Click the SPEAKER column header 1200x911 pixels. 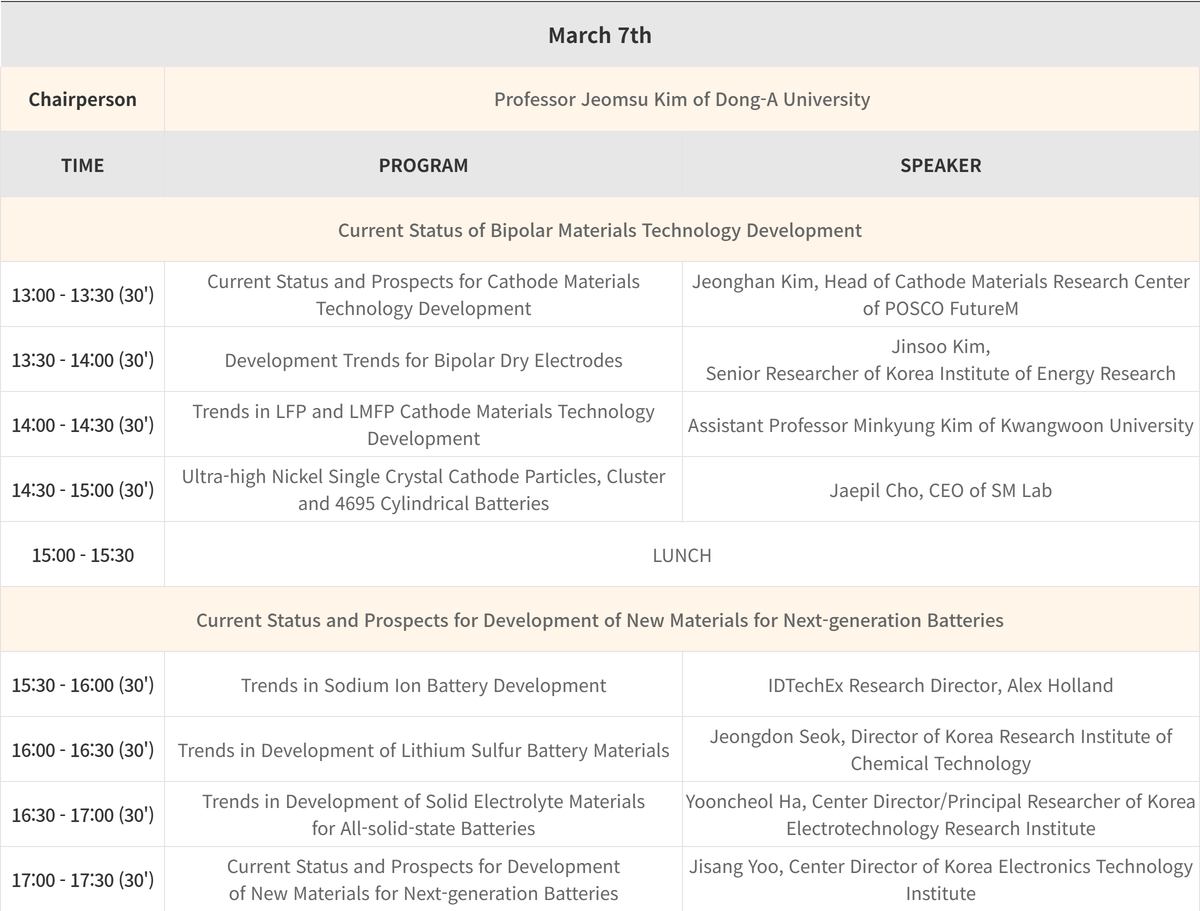(x=940, y=165)
